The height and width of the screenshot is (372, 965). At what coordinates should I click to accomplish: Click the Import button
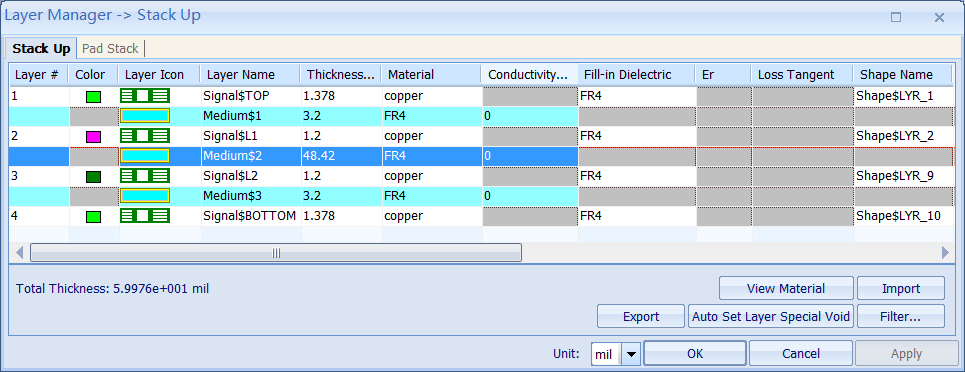[x=901, y=288]
